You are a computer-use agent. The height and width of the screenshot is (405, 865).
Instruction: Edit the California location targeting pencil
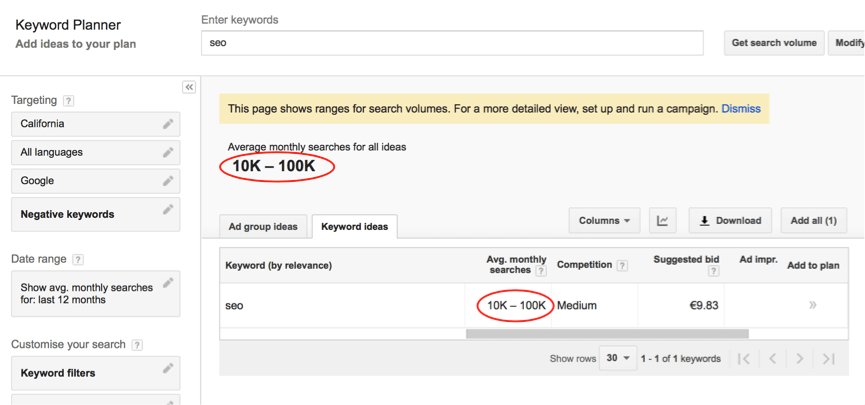pos(168,124)
